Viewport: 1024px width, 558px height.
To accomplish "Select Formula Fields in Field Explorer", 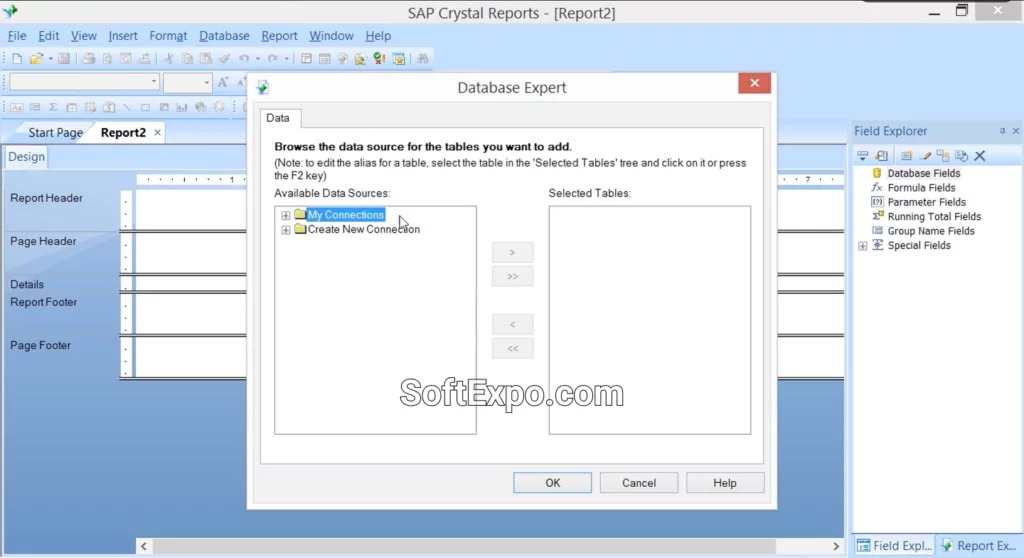I will click(921, 188).
